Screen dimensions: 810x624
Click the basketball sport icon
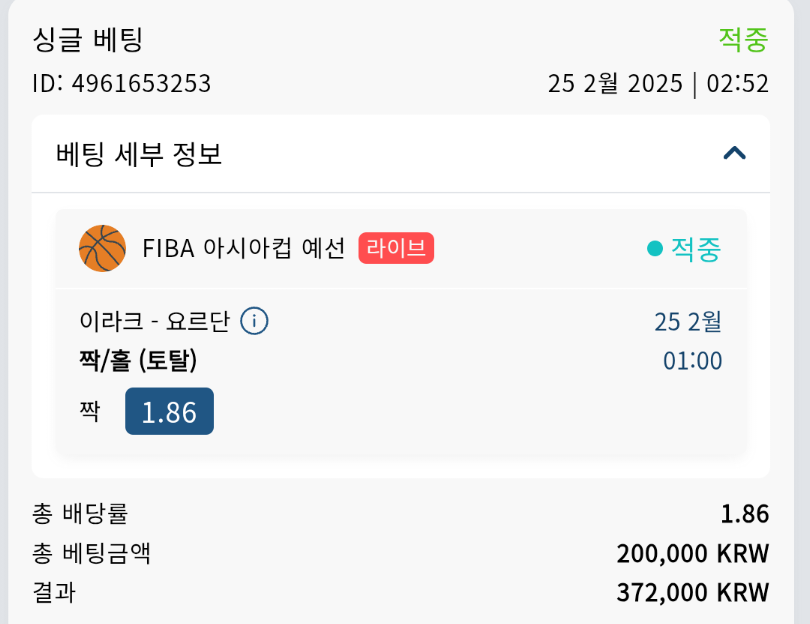(102, 248)
